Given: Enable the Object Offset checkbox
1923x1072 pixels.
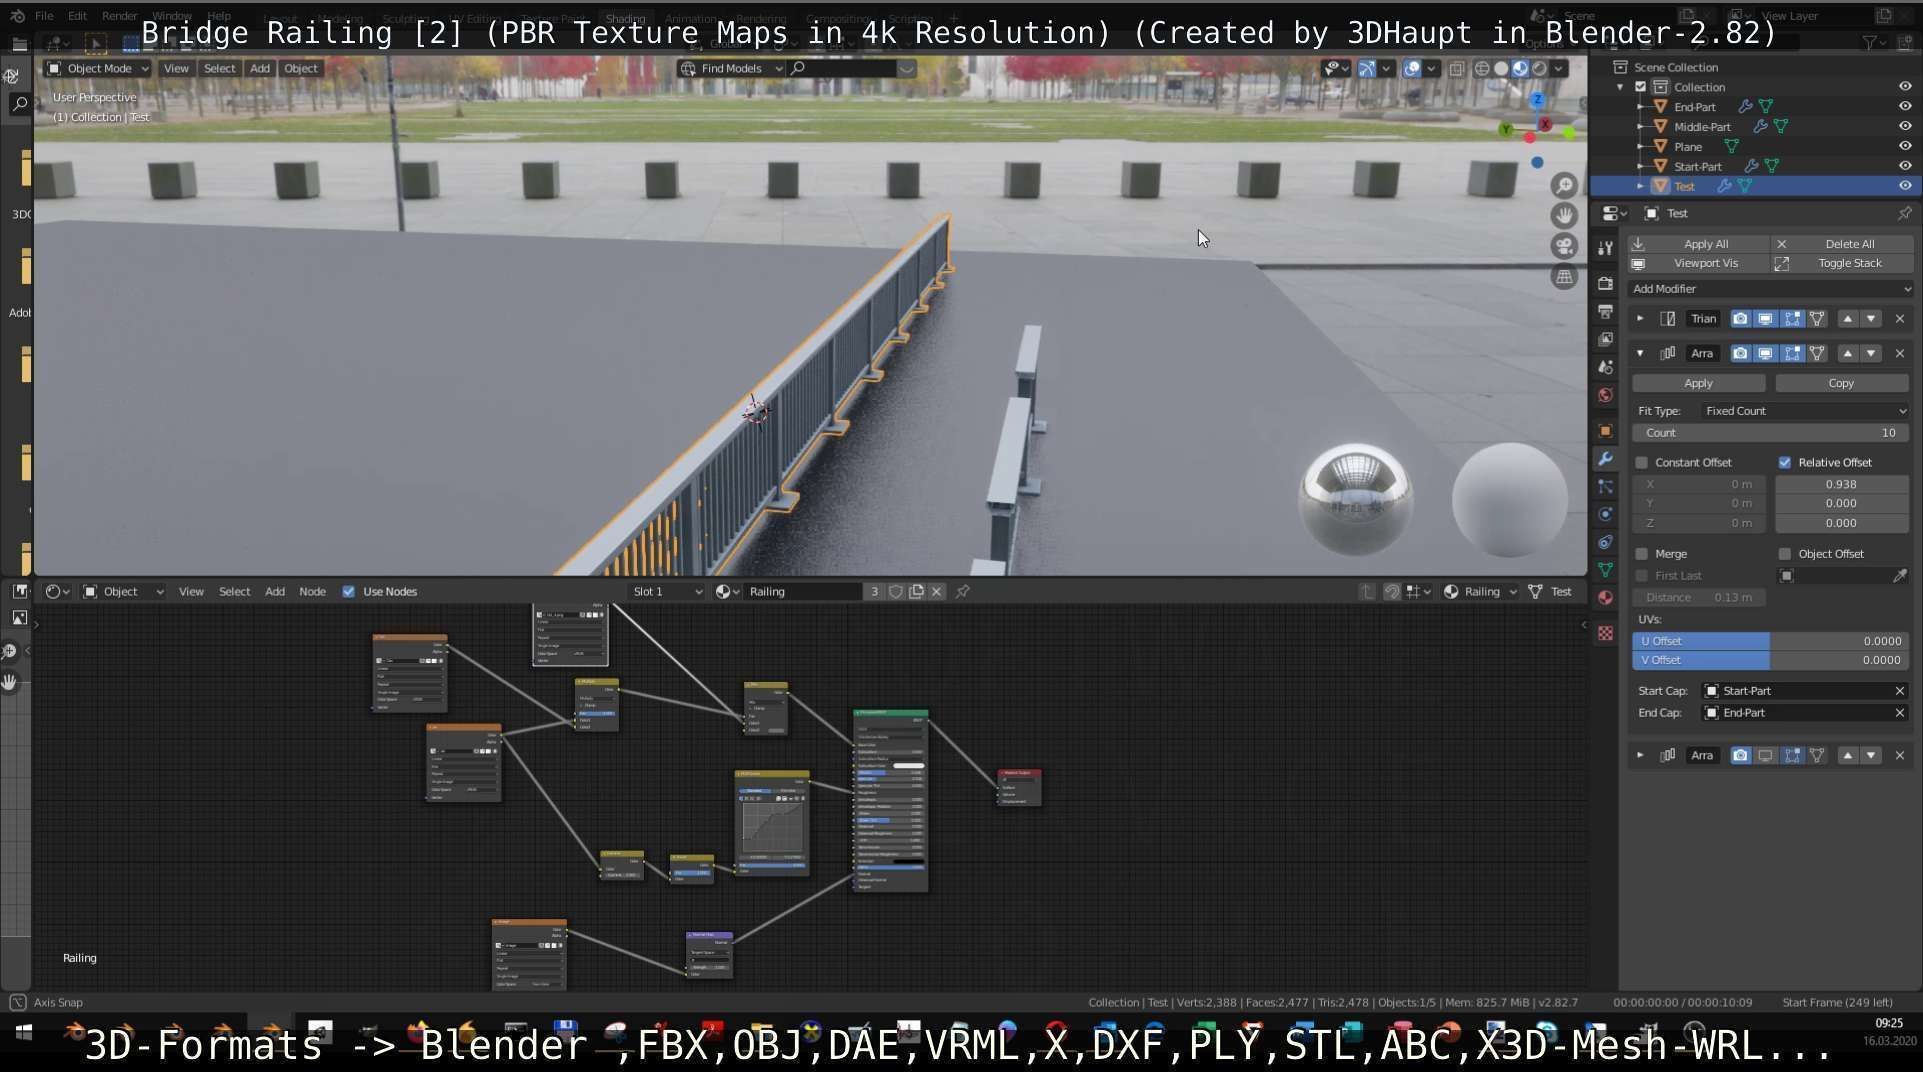Looking at the screenshot, I should (x=1785, y=554).
